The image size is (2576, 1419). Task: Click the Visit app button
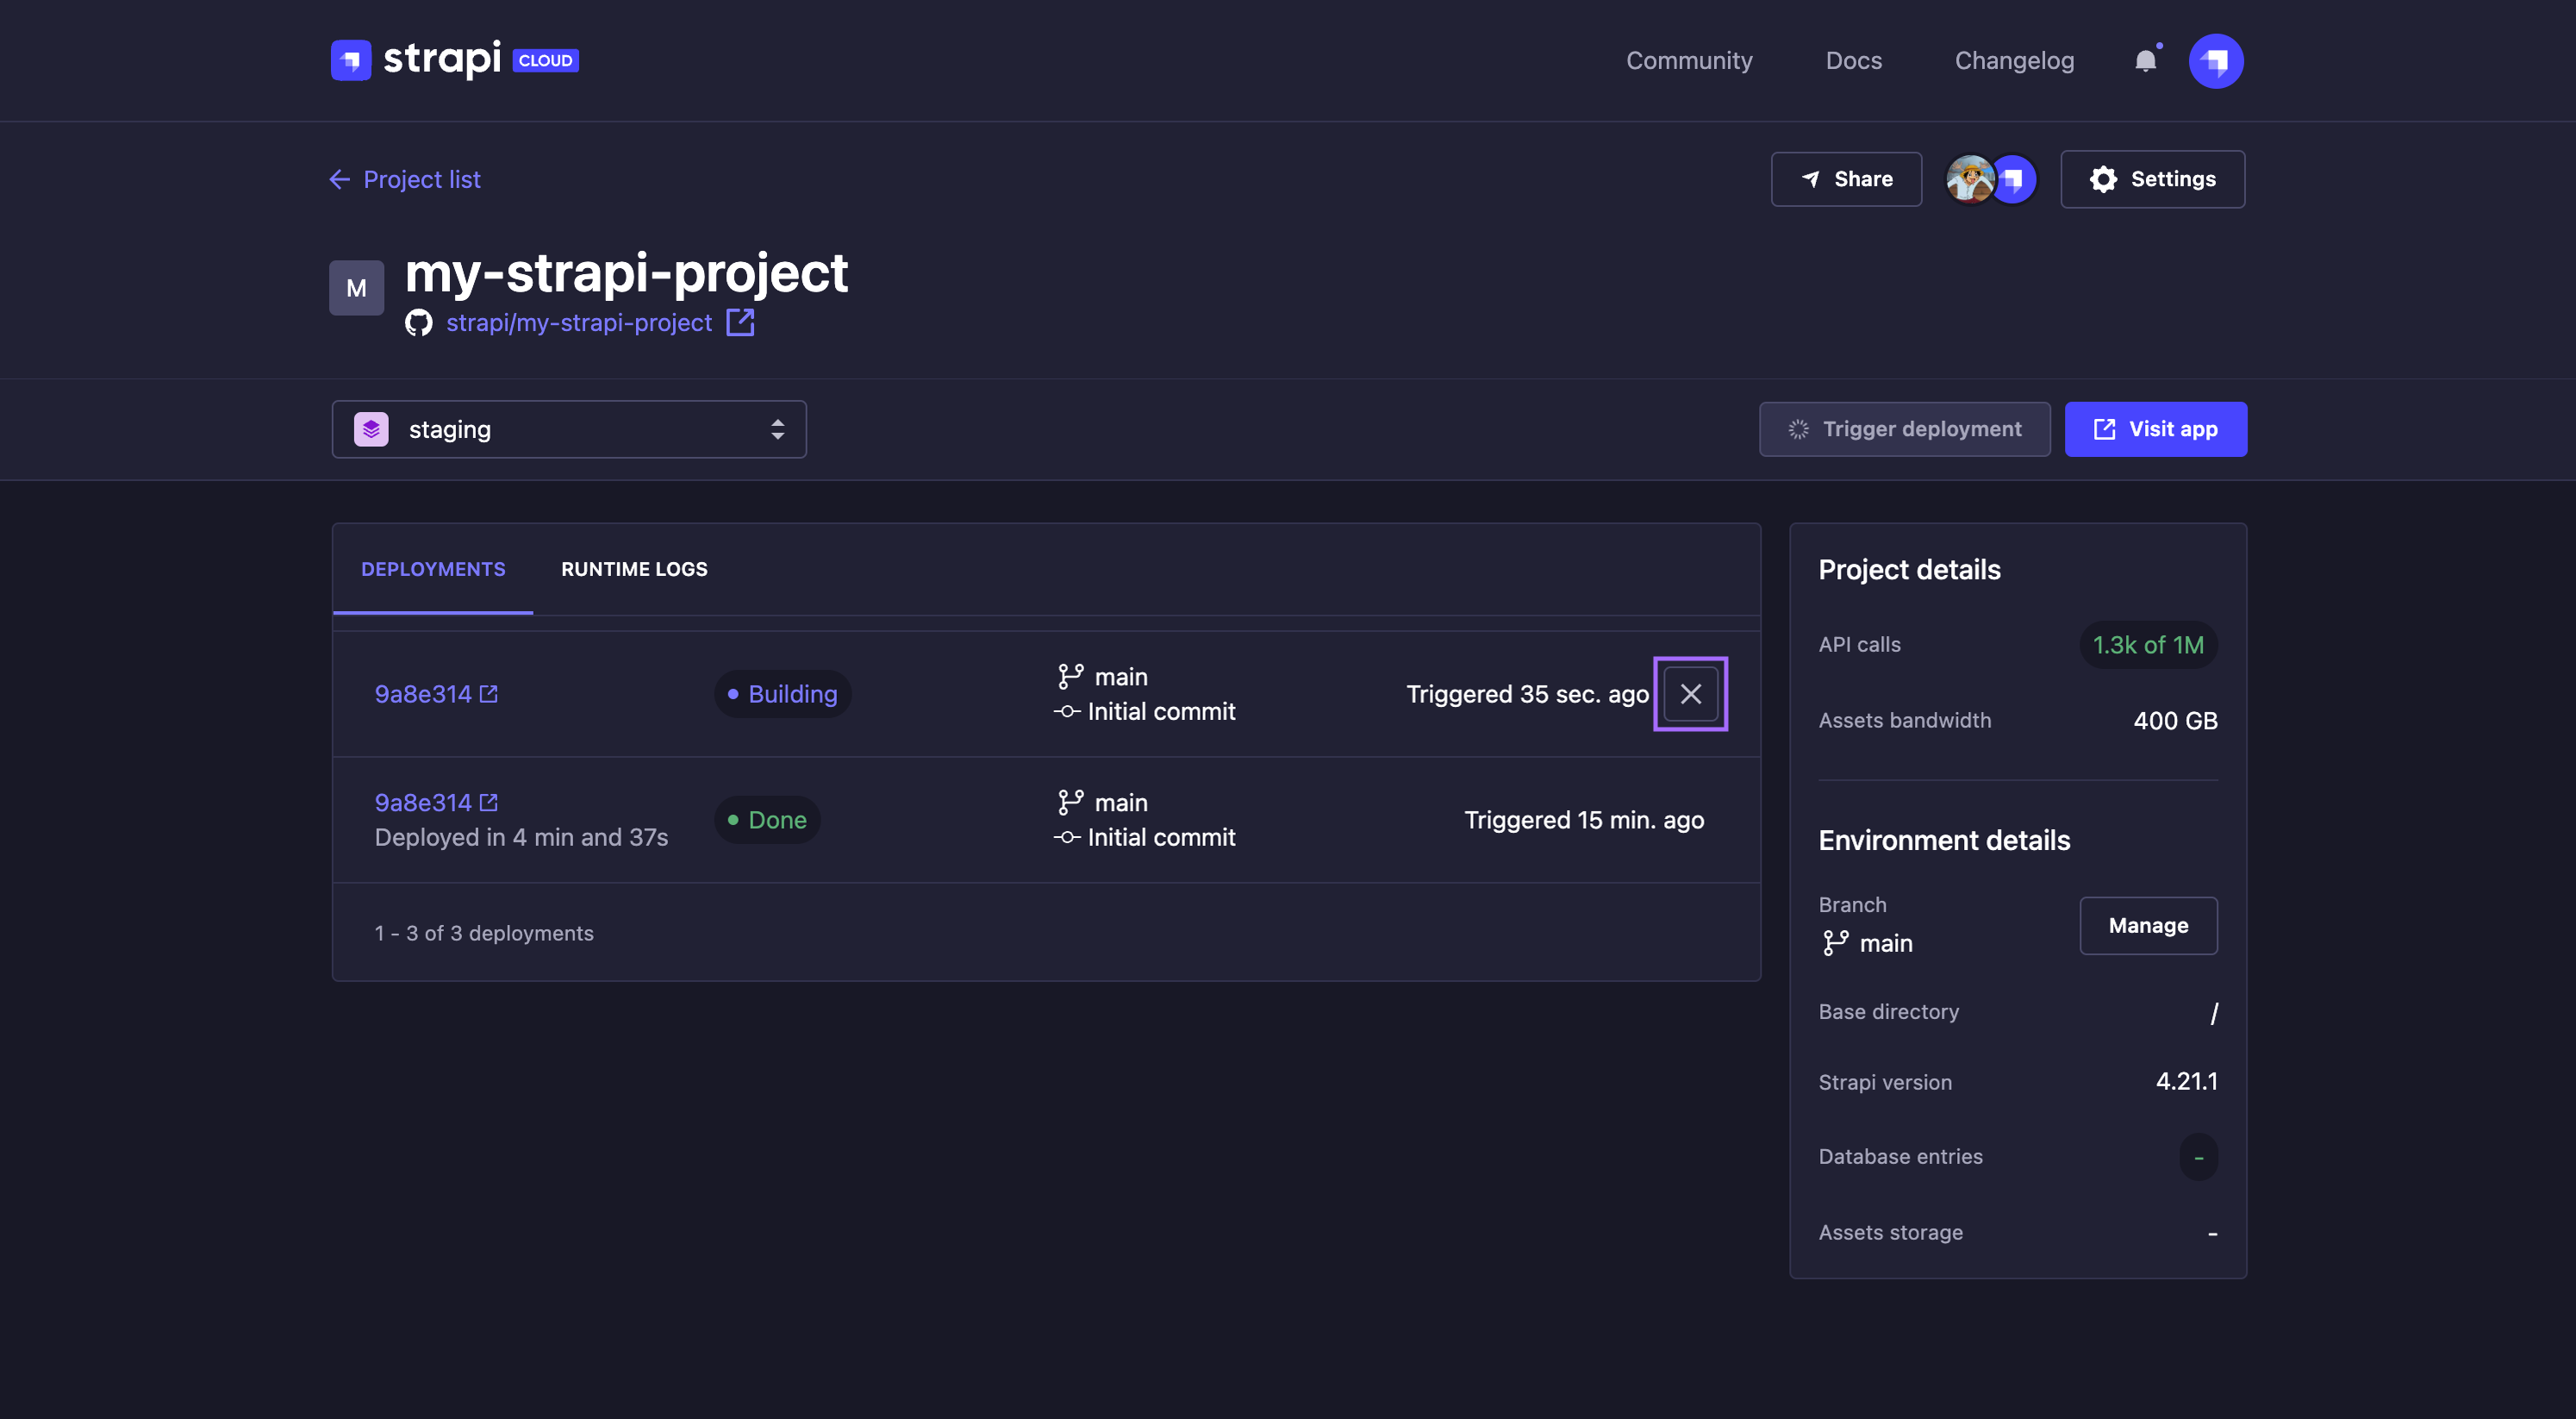(x=2155, y=429)
